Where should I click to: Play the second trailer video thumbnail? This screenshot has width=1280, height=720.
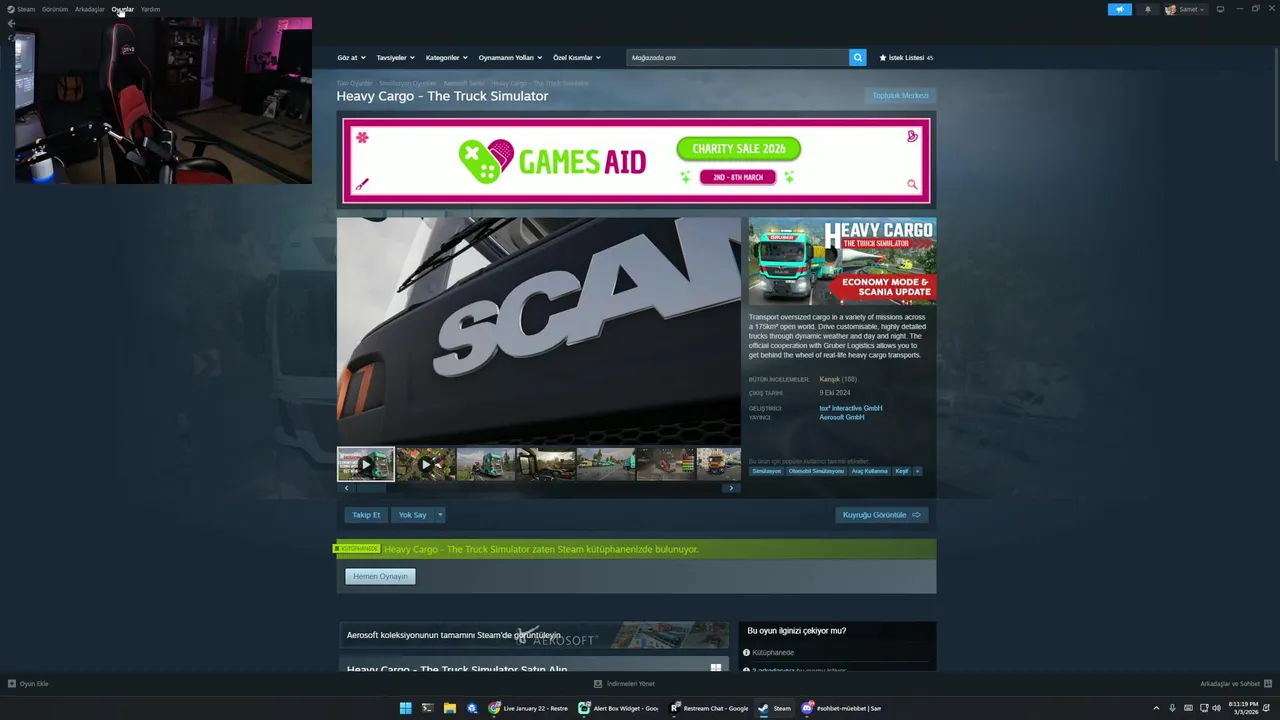point(426,464)
